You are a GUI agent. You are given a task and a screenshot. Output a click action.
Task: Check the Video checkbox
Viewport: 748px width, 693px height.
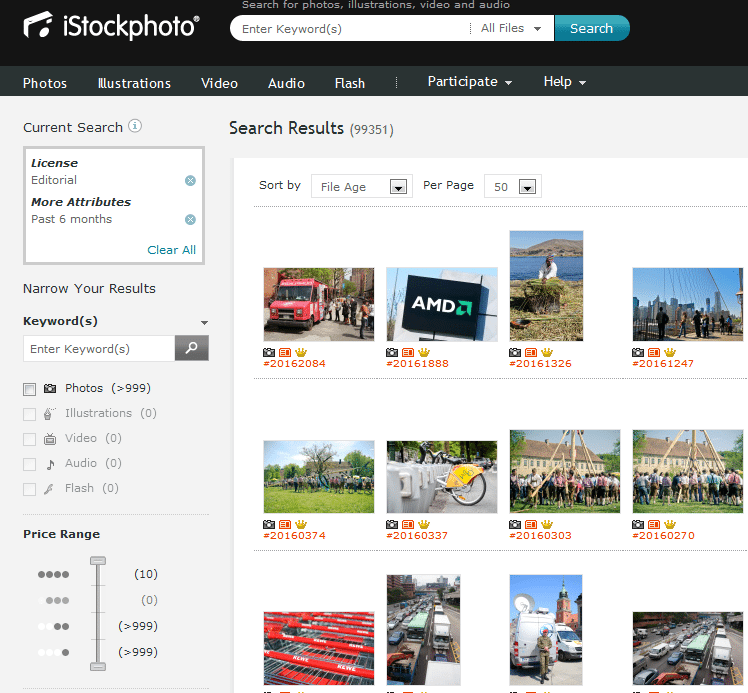coord(30,439)
